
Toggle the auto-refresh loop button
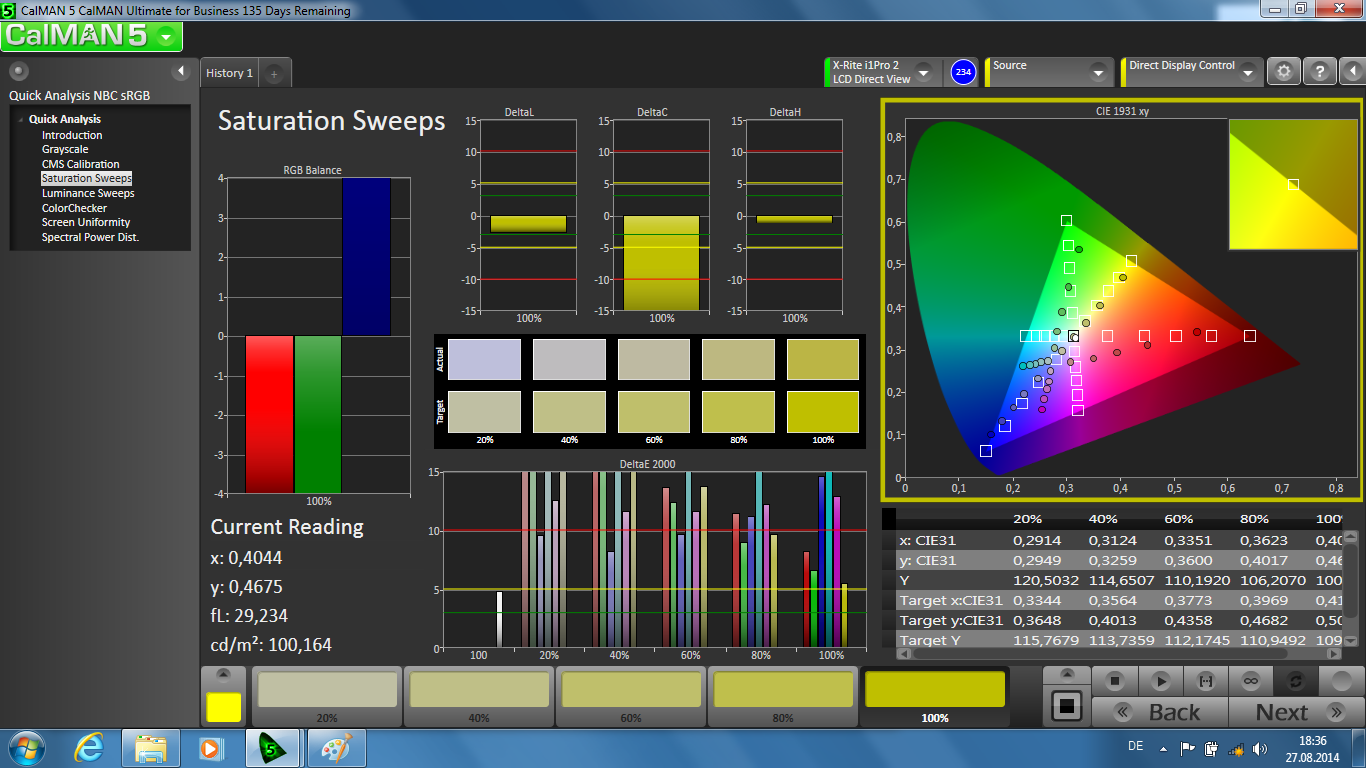tap(1295, 681)
